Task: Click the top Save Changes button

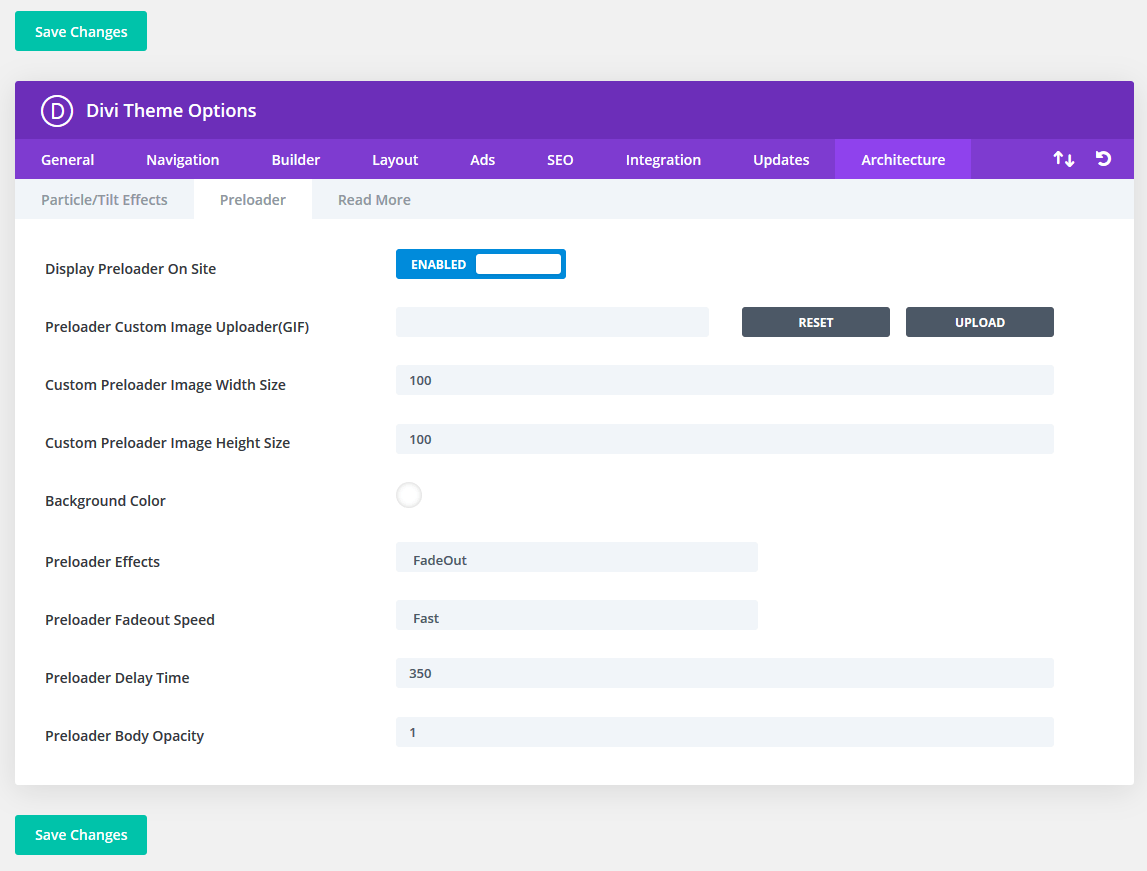Action: 81,31
